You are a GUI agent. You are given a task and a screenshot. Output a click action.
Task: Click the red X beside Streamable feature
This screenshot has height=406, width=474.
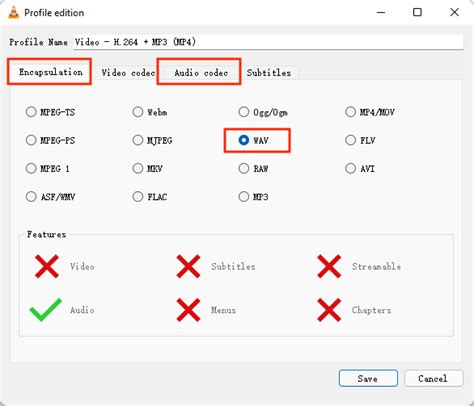coord(329,266)
